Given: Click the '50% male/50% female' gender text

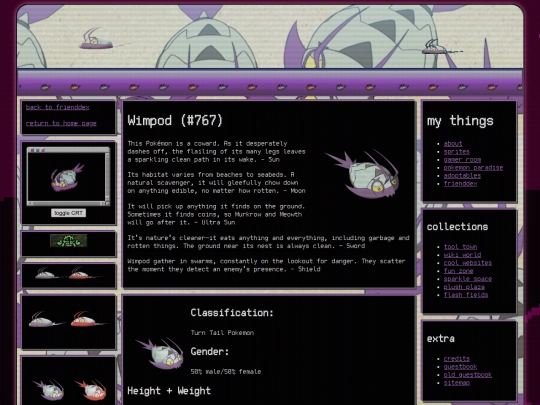Looking at the screenshot, I should [x=226, y=372].
